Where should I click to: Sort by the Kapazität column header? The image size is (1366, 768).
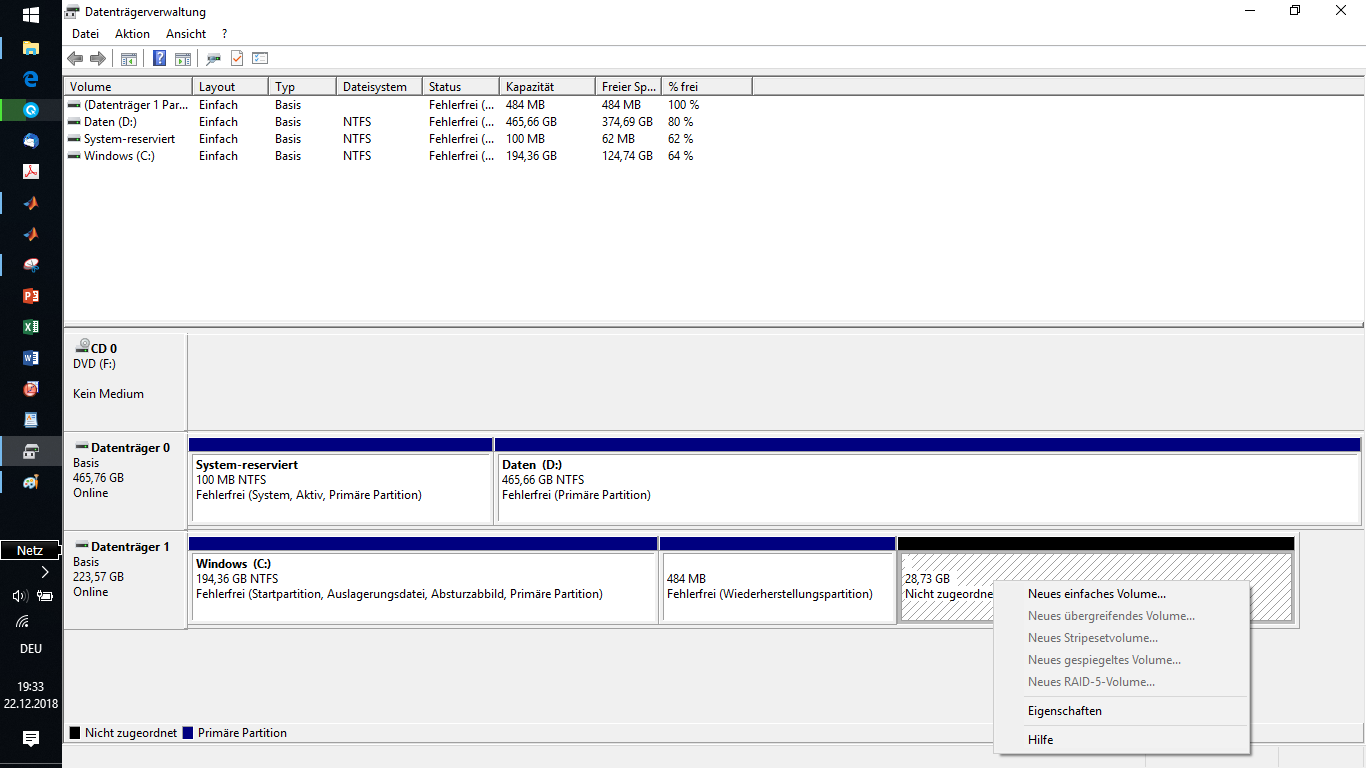pos(547,87)
